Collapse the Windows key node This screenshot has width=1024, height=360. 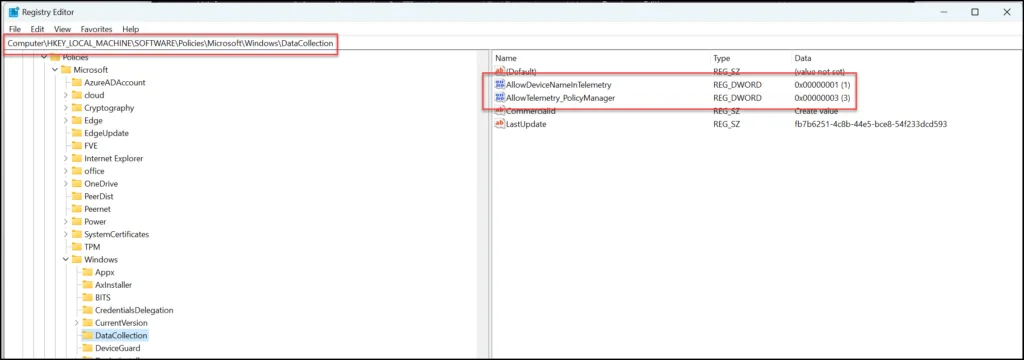point(65,259)
